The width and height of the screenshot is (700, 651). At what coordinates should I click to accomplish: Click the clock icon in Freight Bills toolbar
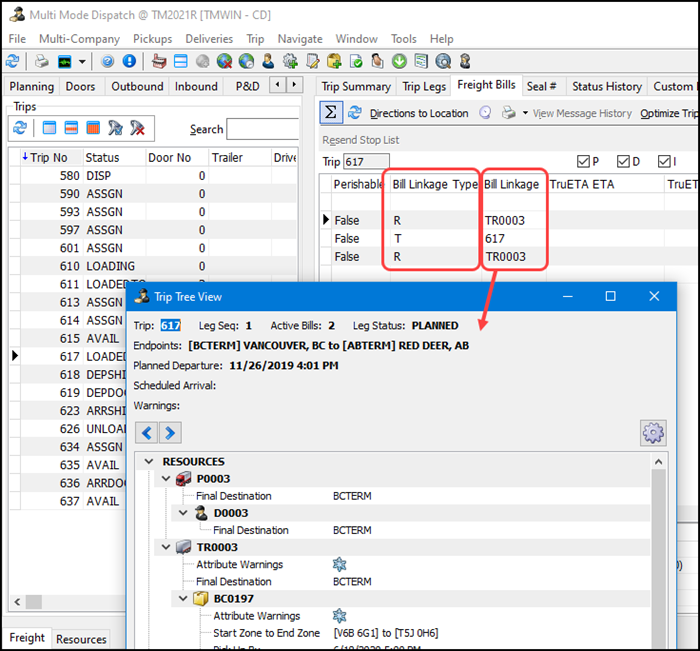tap(485, 113)
